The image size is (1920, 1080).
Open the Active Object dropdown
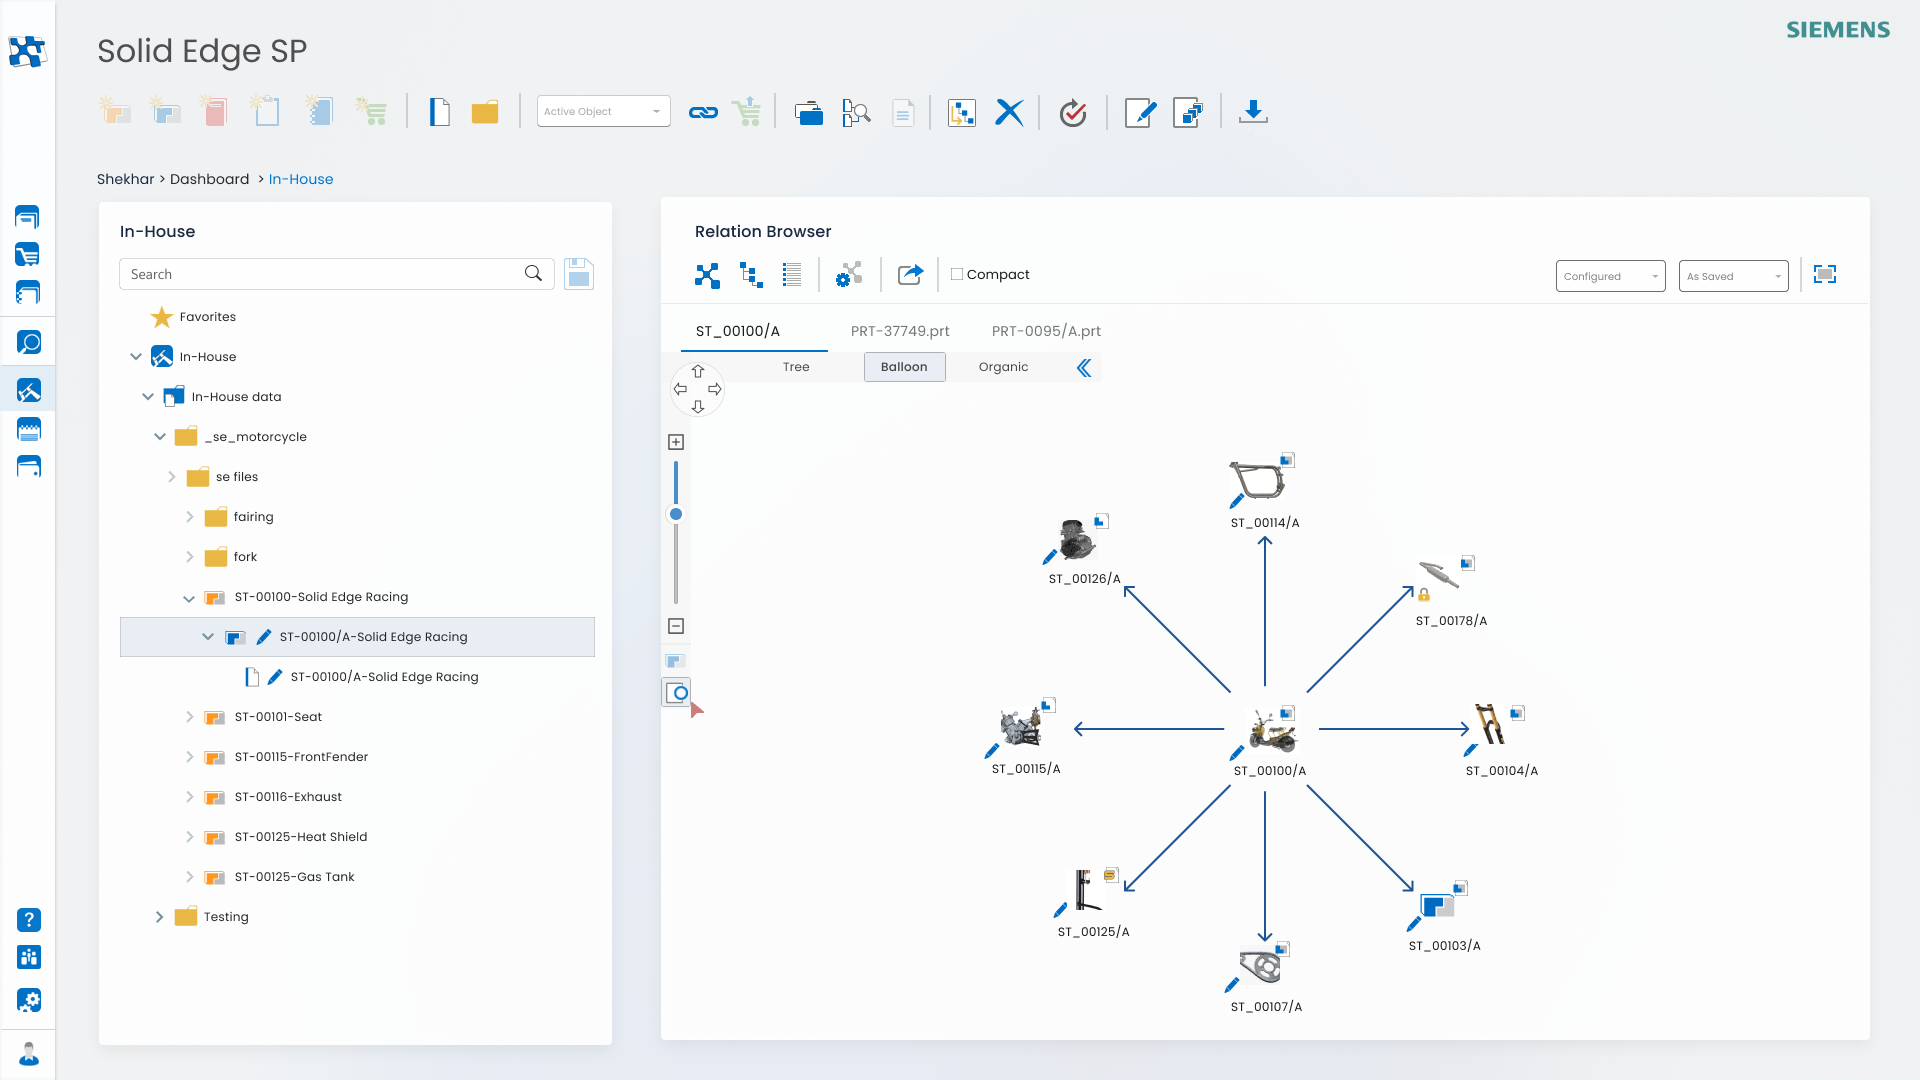point(604,111)
